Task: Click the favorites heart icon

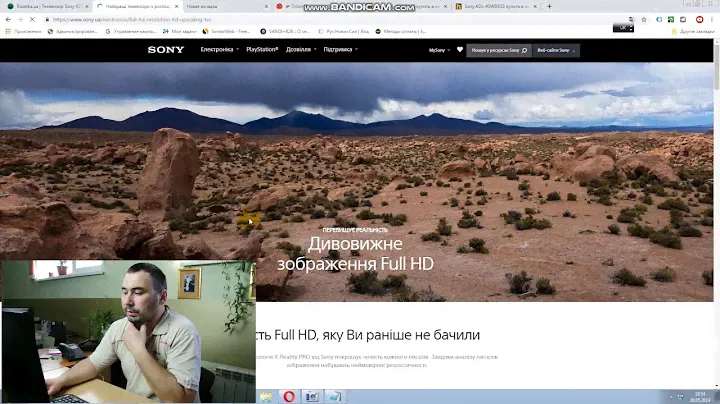Action: coord(460,49)
